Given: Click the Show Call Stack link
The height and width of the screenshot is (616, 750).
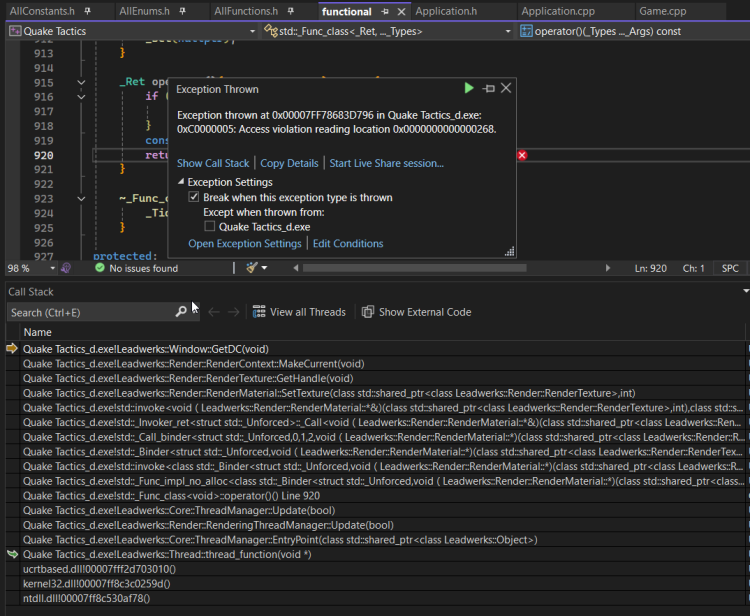Looking at the screenshot, I should (213, 163).
